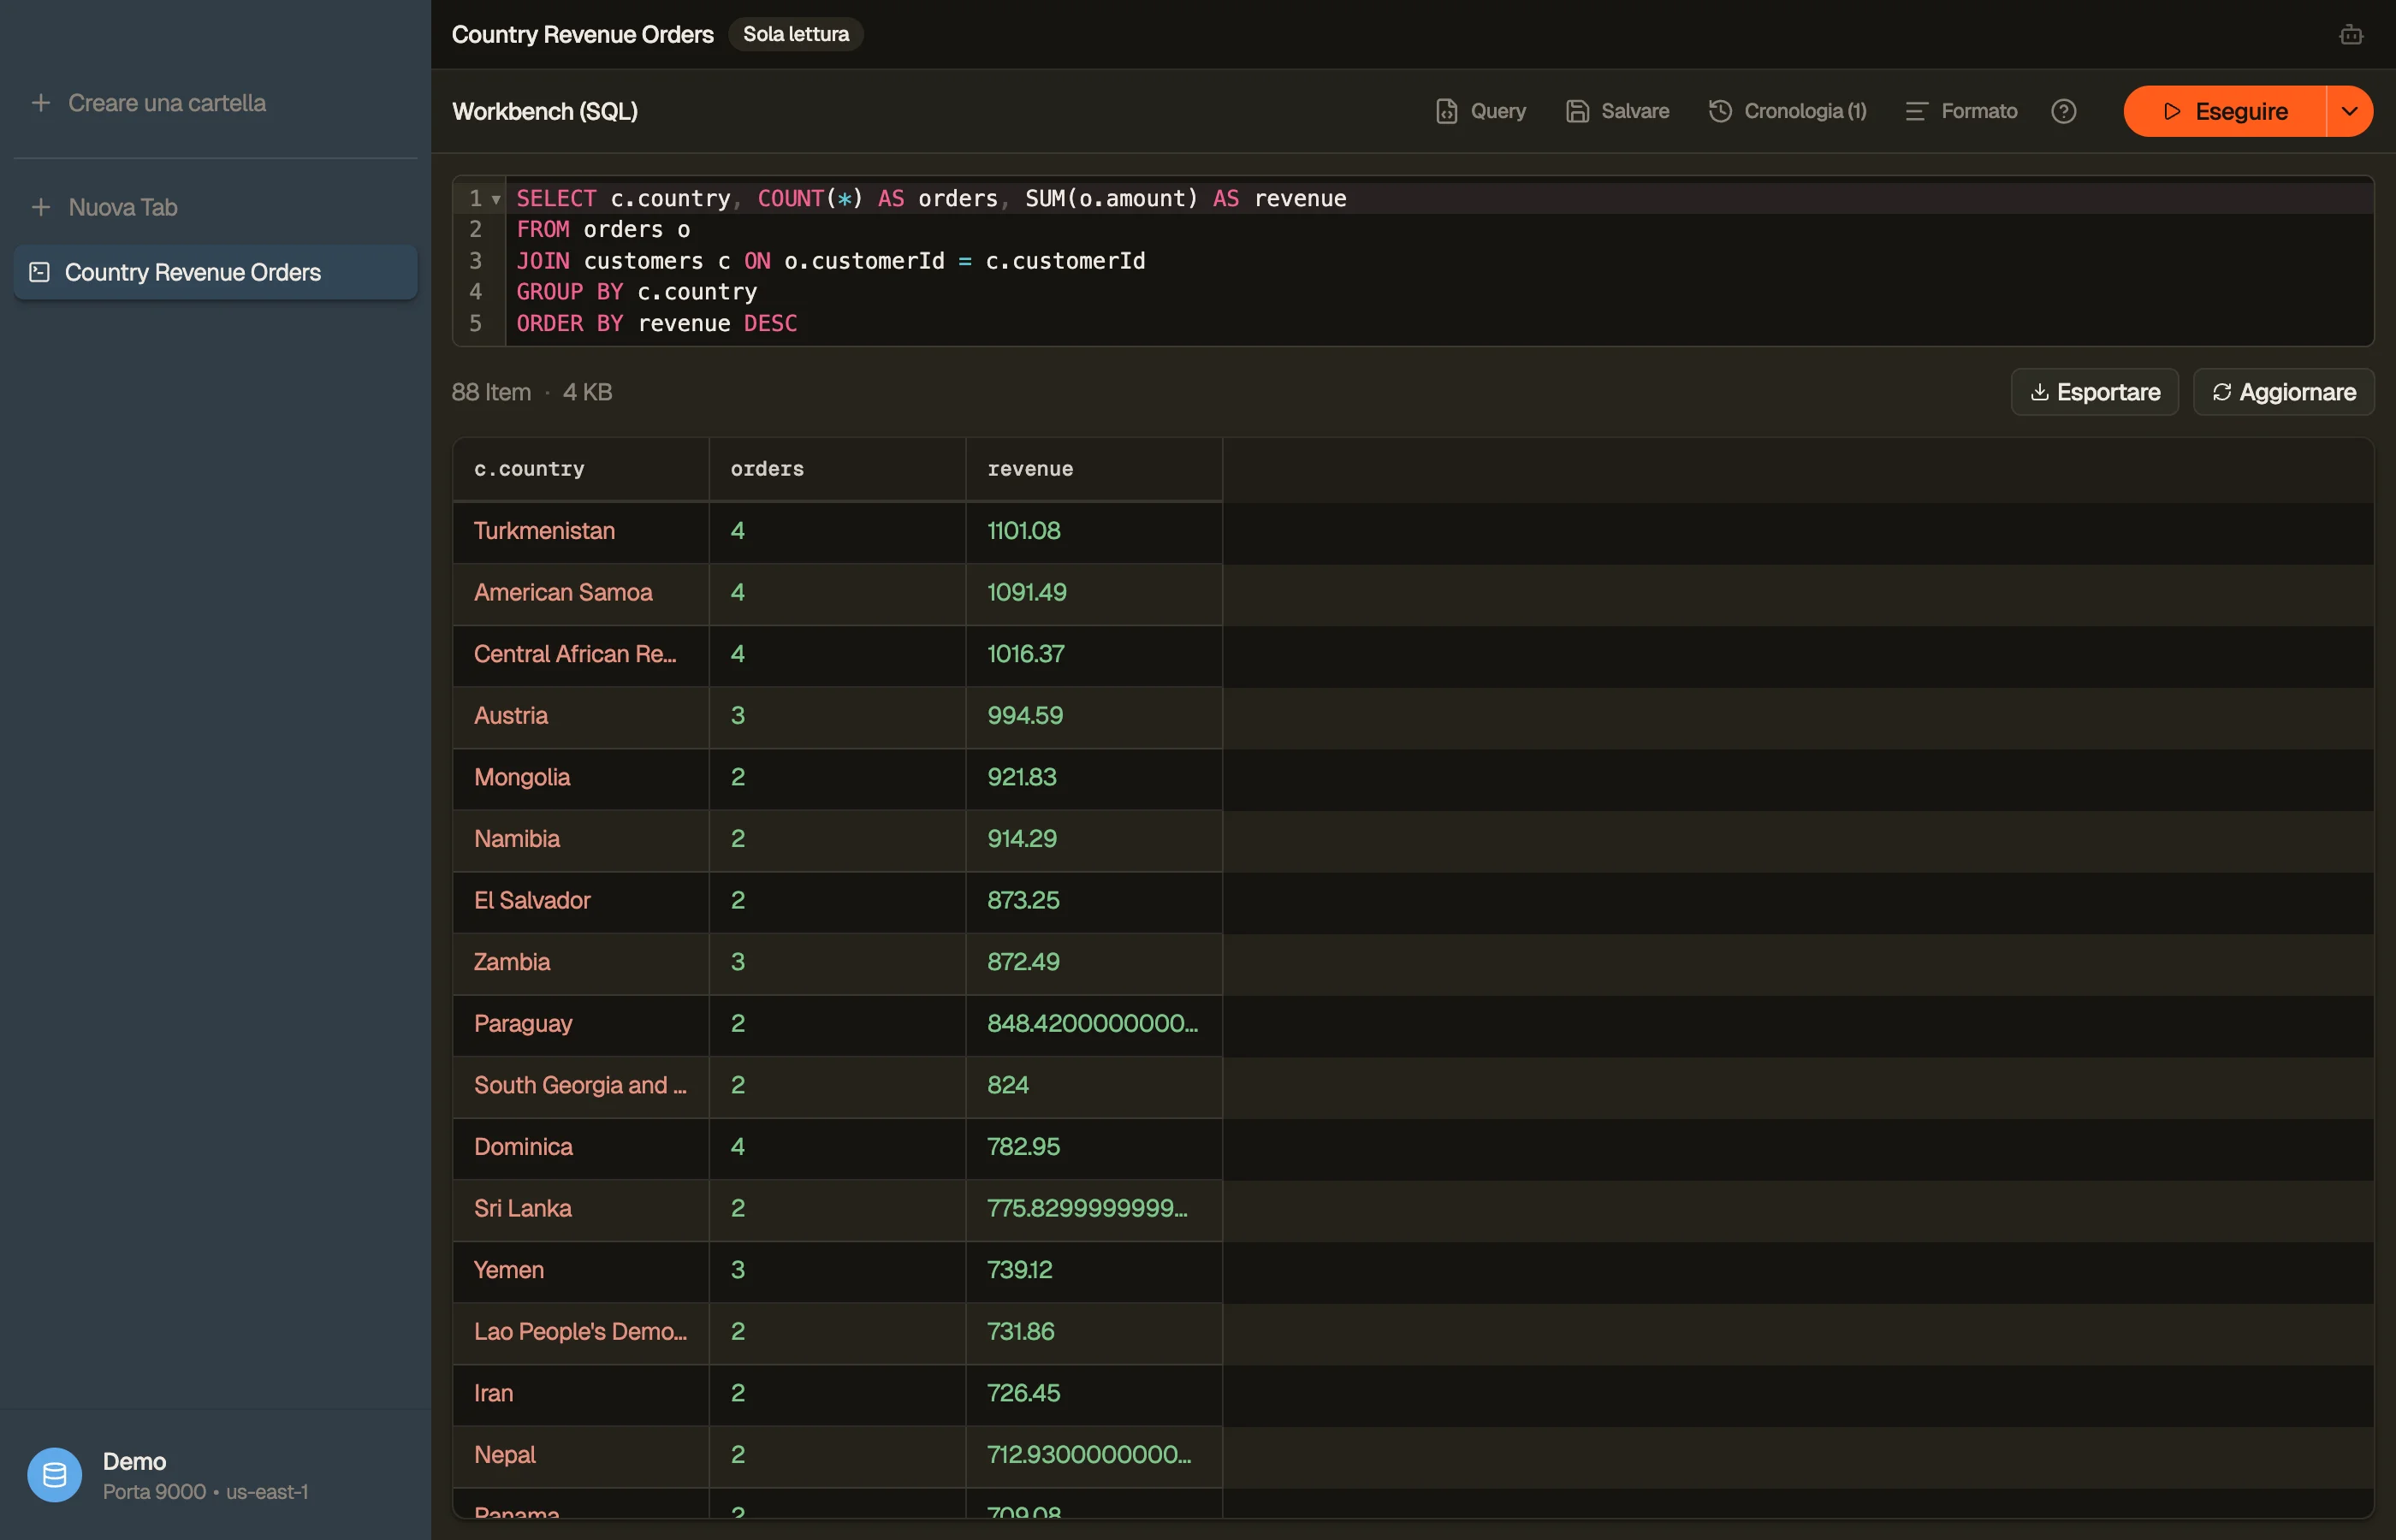Click the revenue value 1101.08
Viewport: 2396px width, 1540px height.
[x=1094, y=531]
